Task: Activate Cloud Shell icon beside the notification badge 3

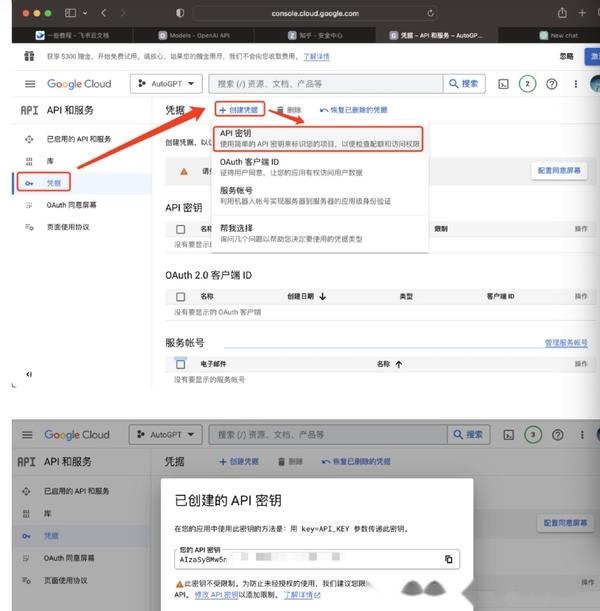Action: (508, 435)
